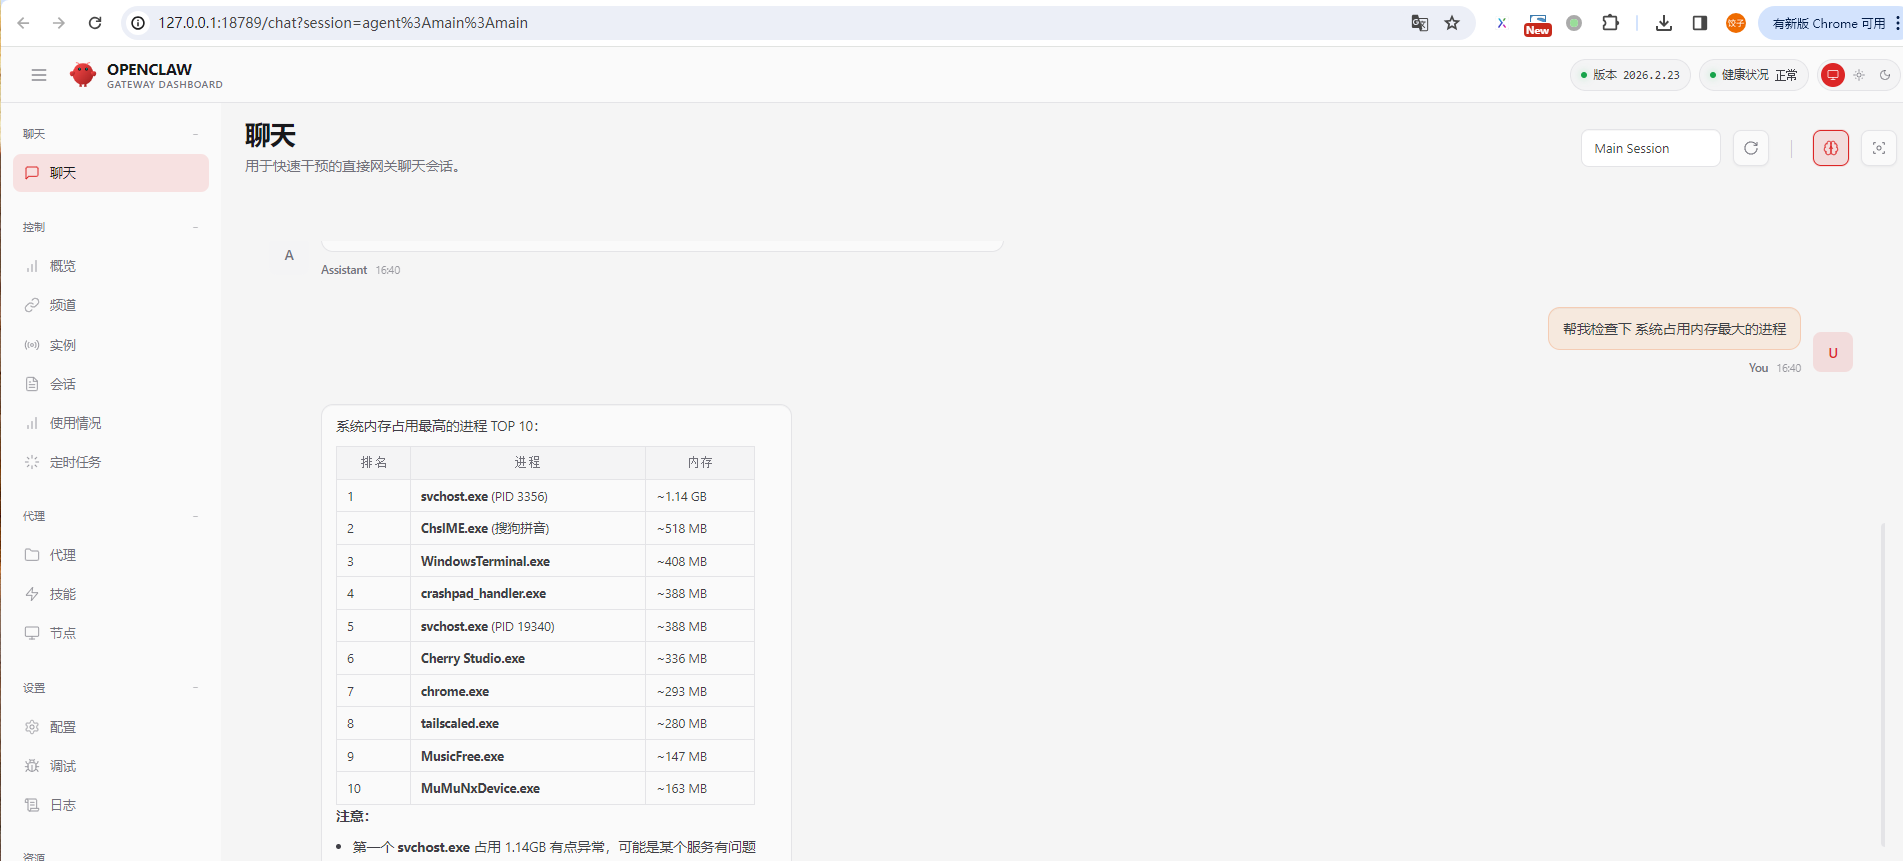1903x861 pixels.
Task: Open 概览 overview in sidebar
Action: 111,266
